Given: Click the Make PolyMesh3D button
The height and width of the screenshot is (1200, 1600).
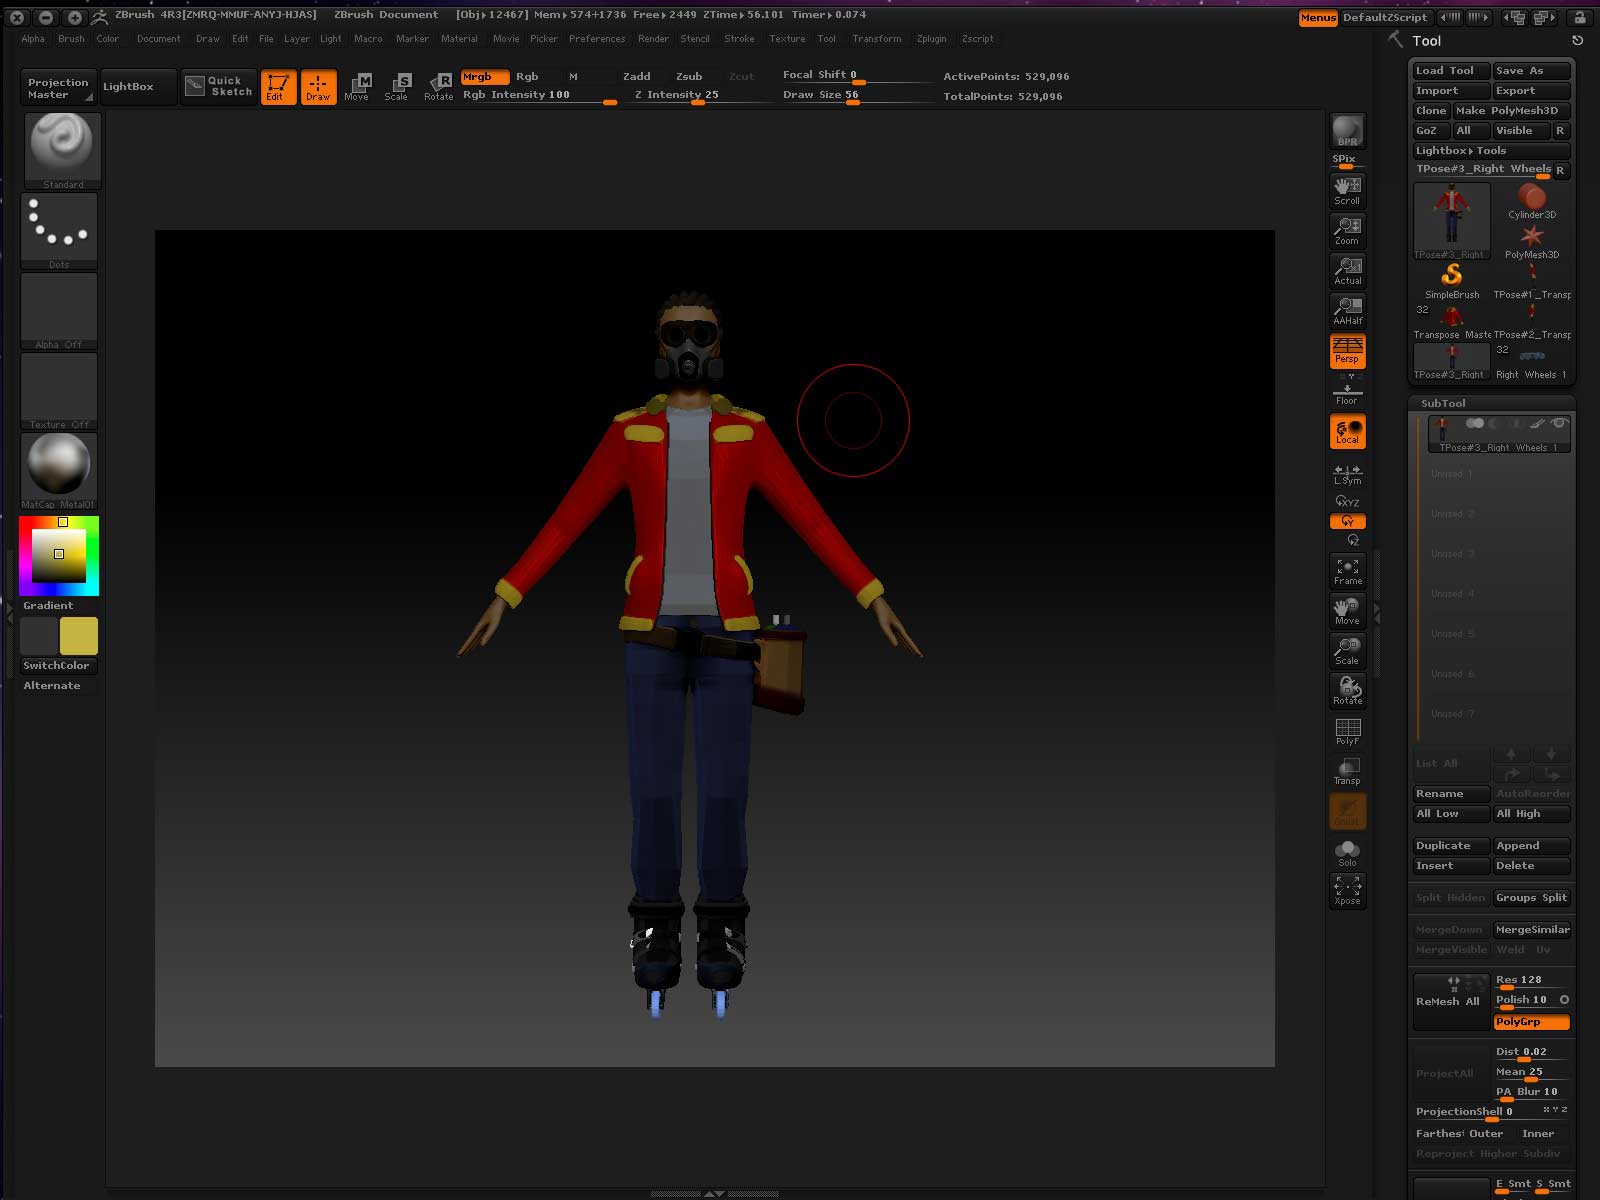Looking at the screenshot, I should (x=1511, y=111).
